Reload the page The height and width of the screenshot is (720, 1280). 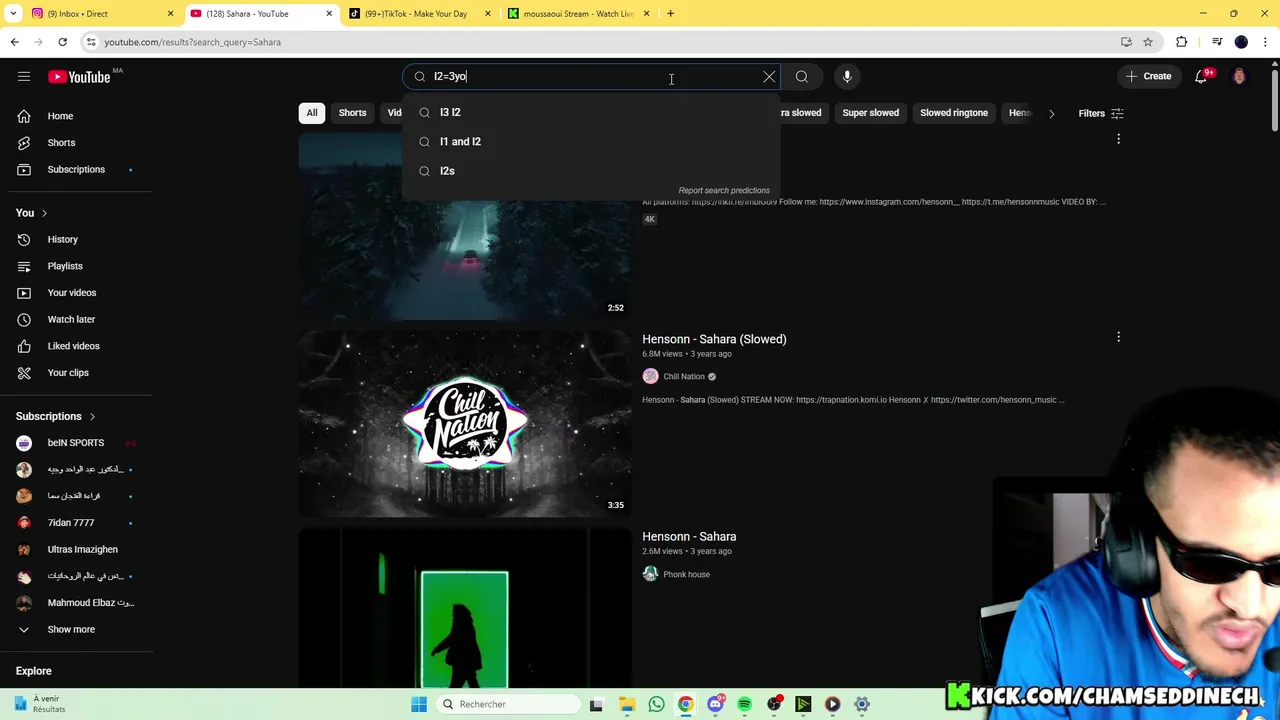(x=62, y=42)
